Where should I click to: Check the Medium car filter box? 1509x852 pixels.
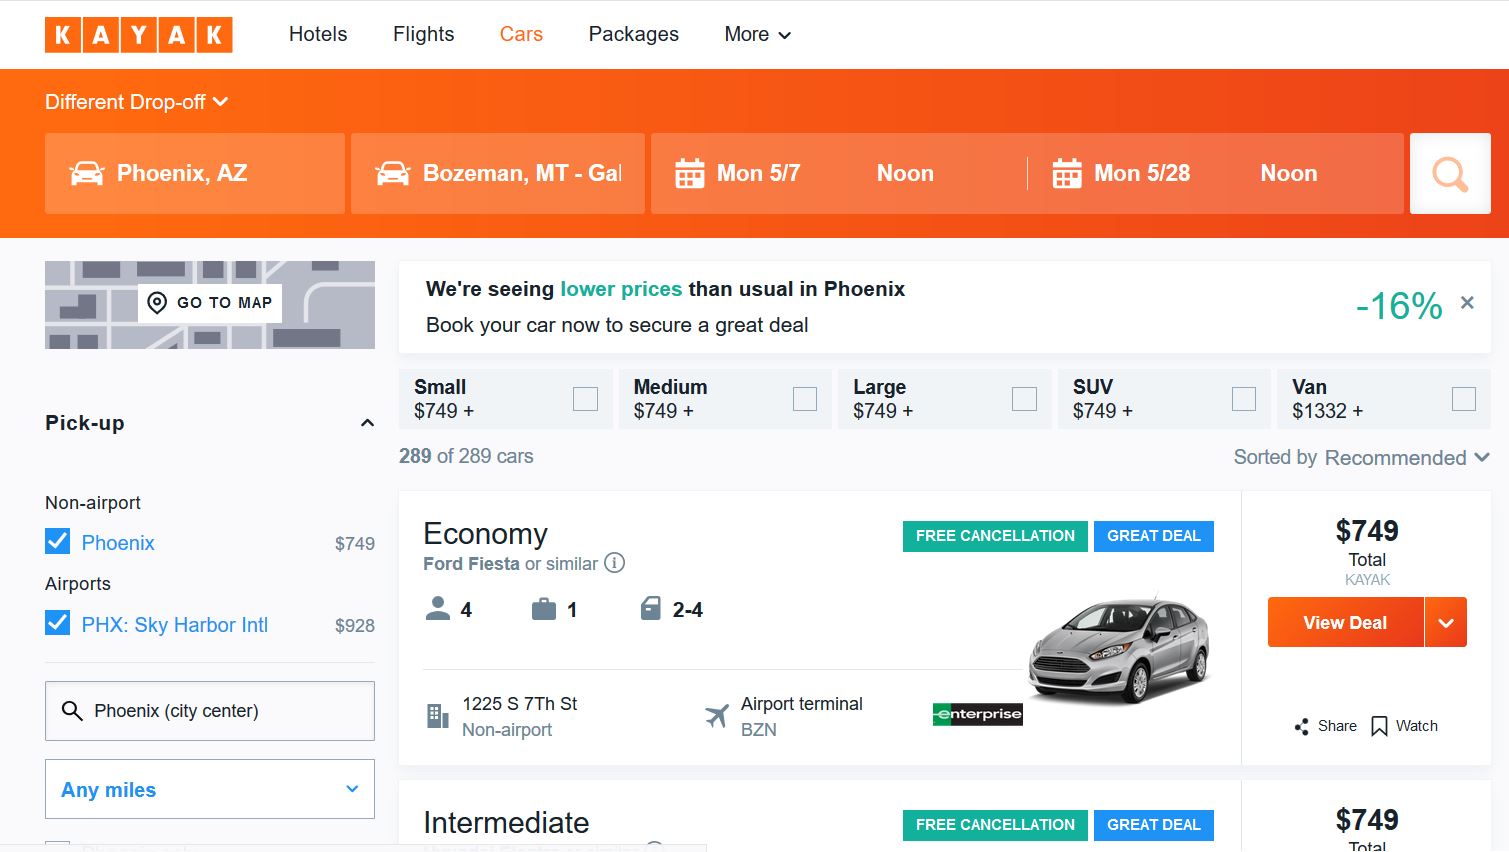805,399
